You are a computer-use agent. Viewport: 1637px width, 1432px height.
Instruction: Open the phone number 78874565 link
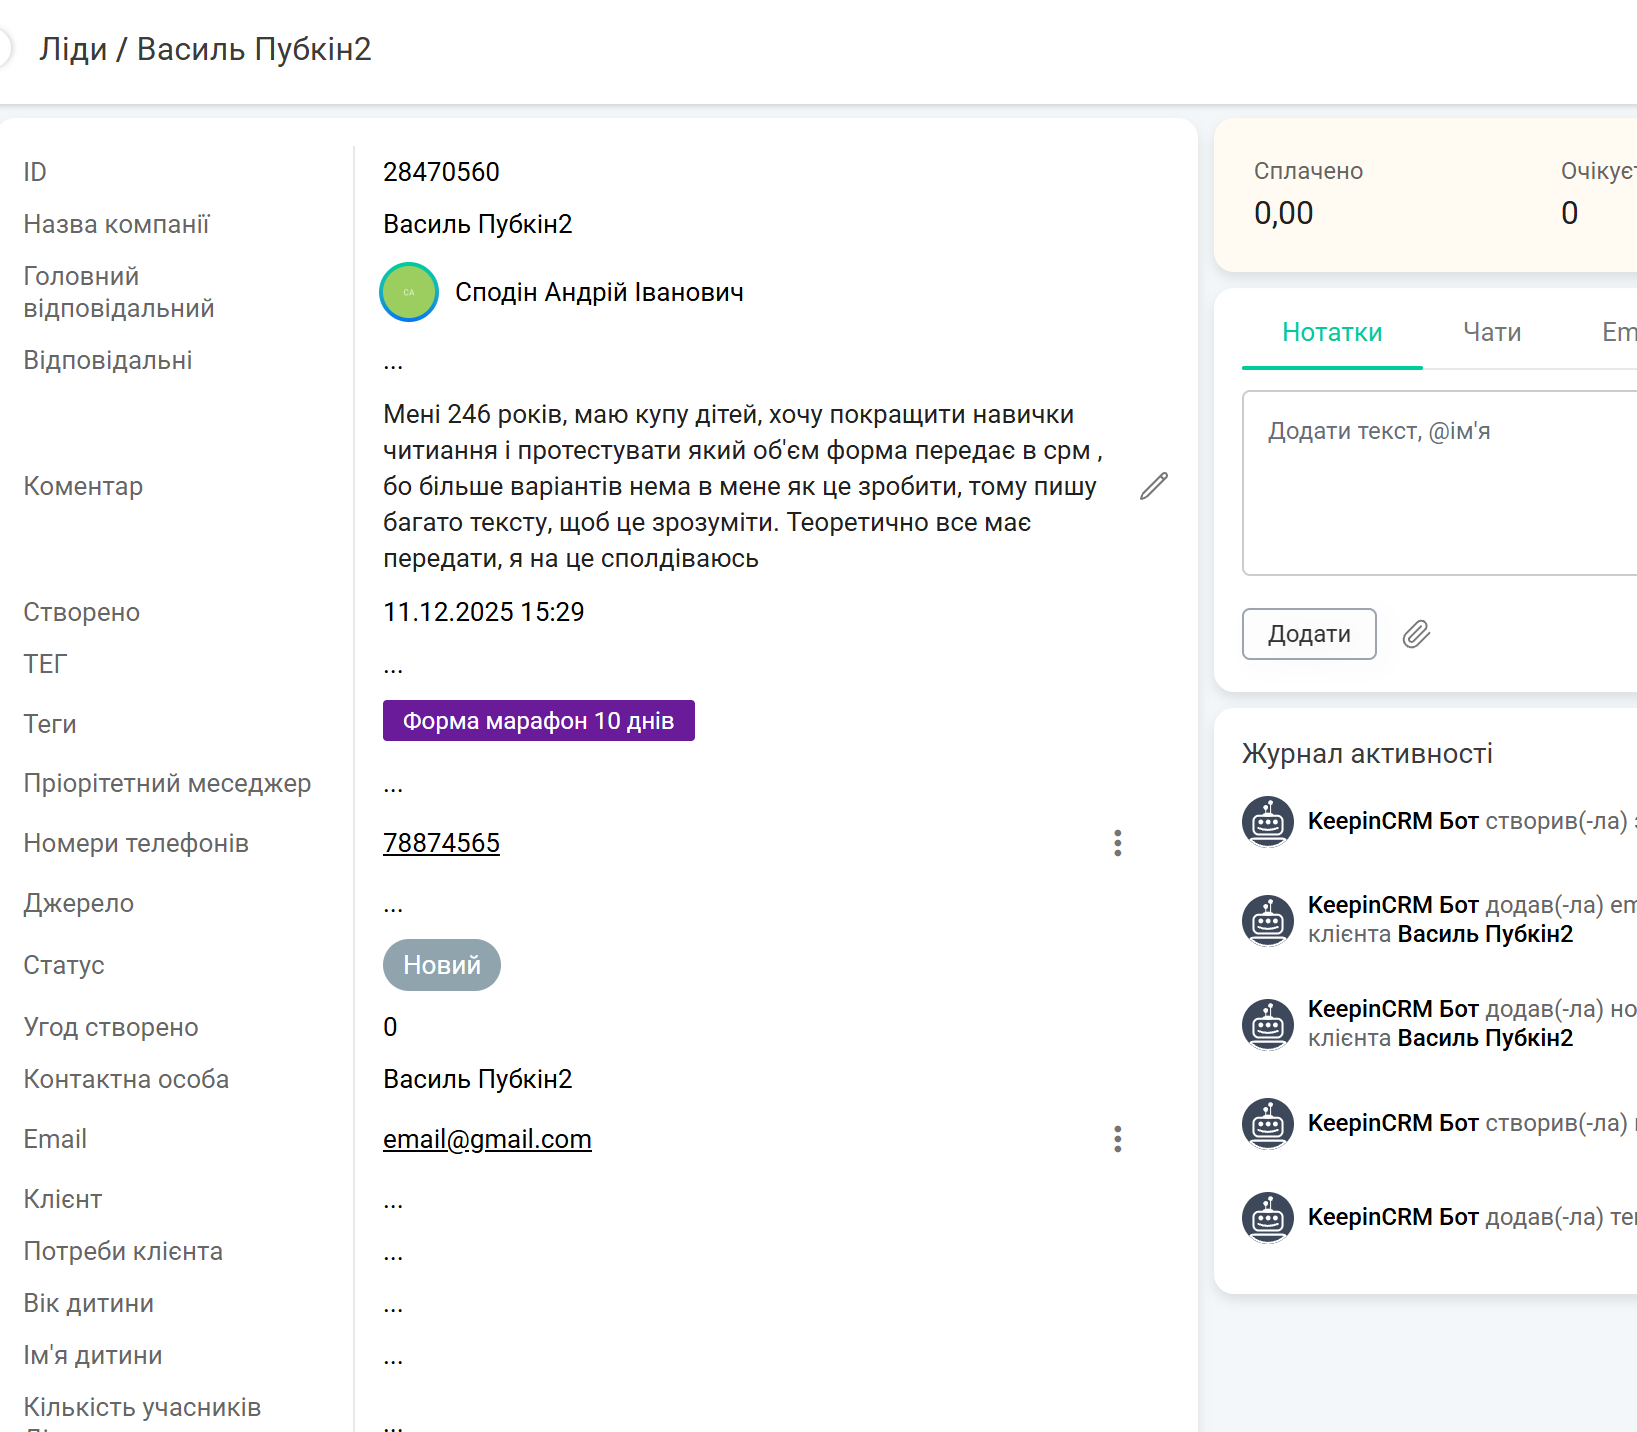click(x=441, y=843)
